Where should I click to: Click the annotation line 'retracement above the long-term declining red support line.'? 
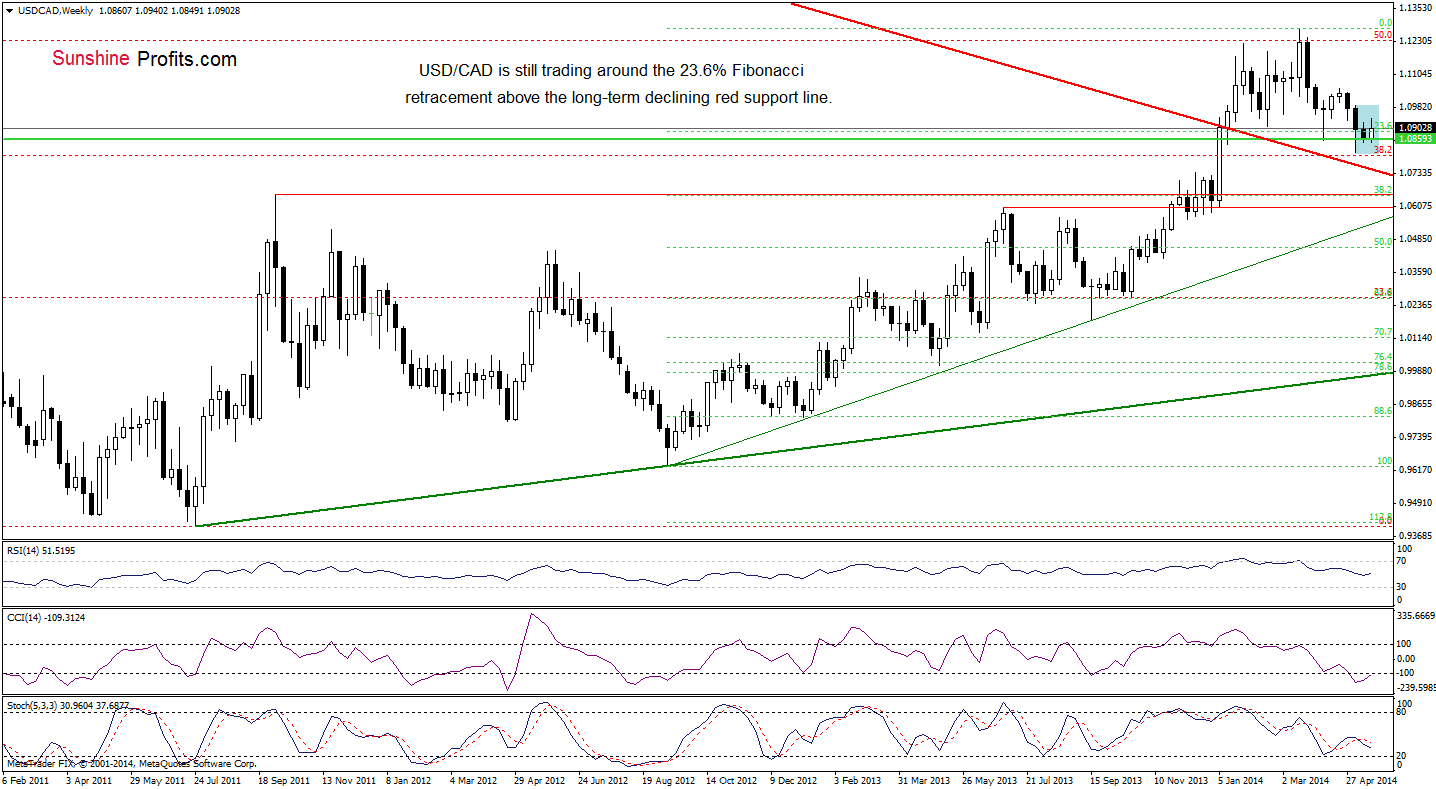pyautogui.click(x=618, y=98)
